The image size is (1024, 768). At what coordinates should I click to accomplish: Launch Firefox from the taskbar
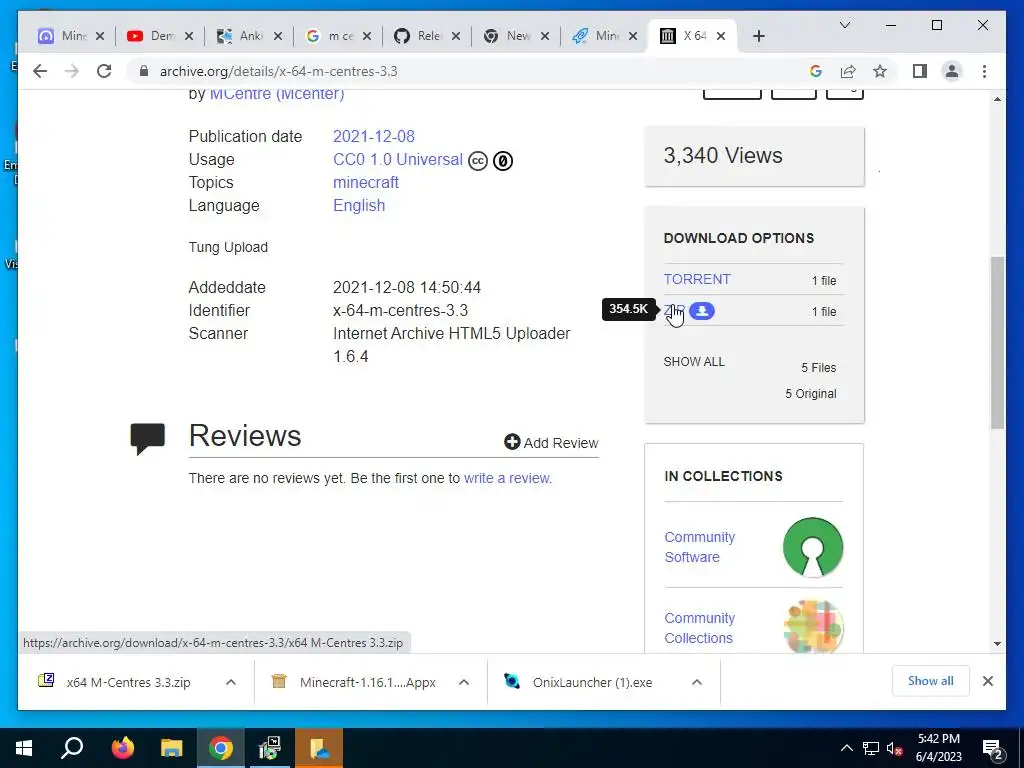(122, 748)
